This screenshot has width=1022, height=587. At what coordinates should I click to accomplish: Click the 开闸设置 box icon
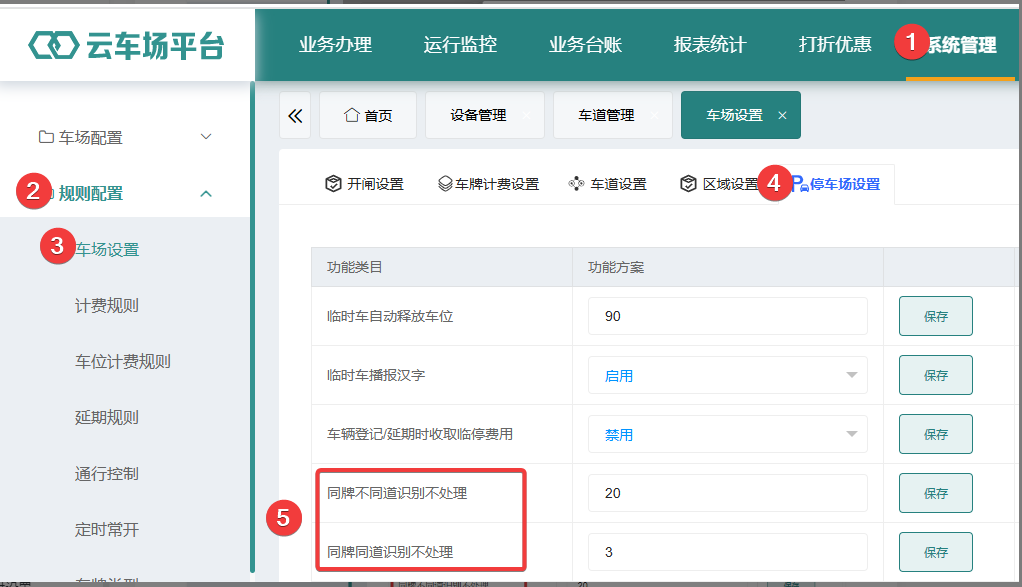[x=333, y=184]
